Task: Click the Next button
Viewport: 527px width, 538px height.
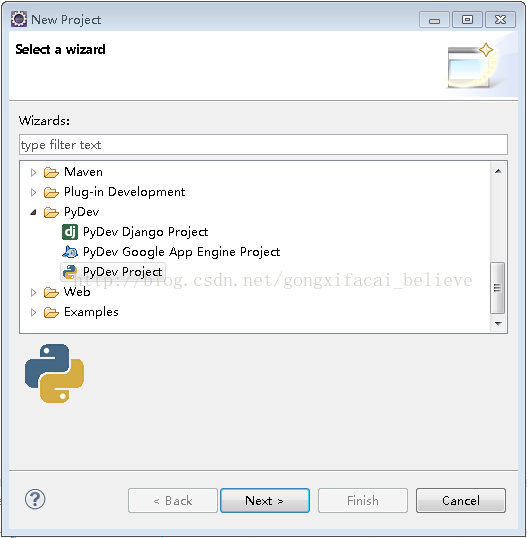Action: [x=265, y=501]
